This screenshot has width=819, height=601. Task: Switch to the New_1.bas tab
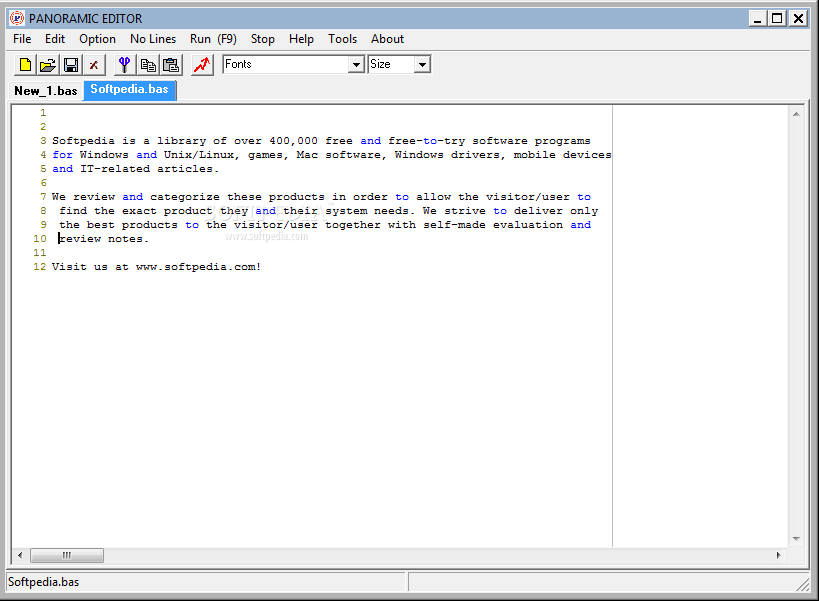46,91
